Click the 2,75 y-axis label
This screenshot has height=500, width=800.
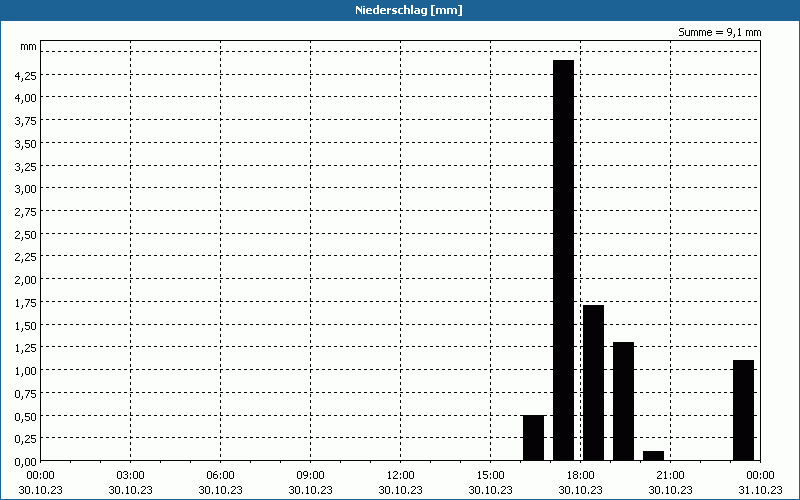tap(26, 212)
